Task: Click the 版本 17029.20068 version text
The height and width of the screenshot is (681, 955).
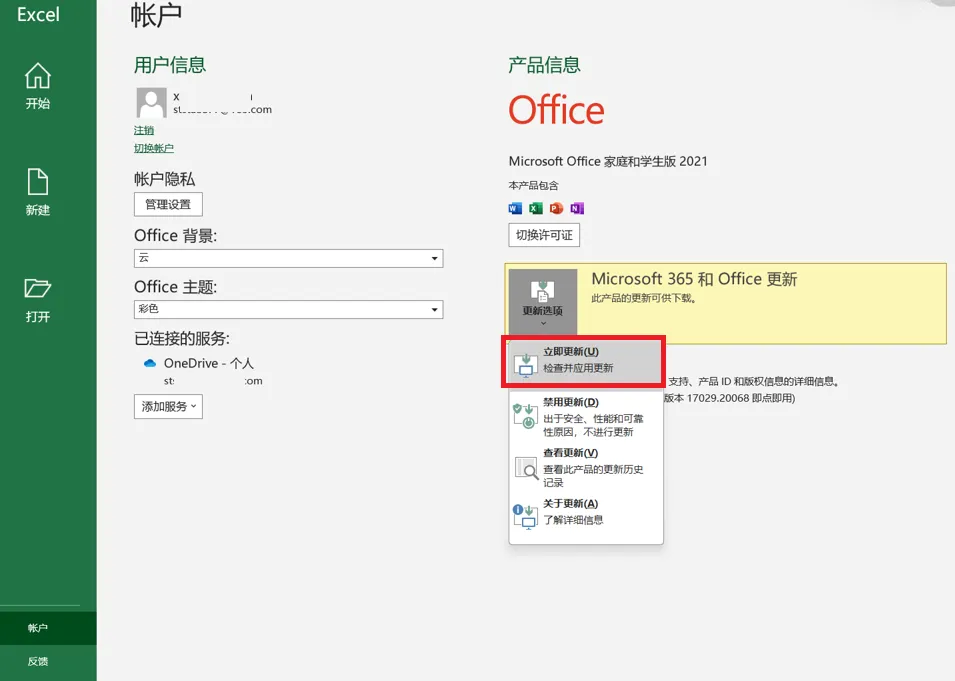Action: pos(729,398)
